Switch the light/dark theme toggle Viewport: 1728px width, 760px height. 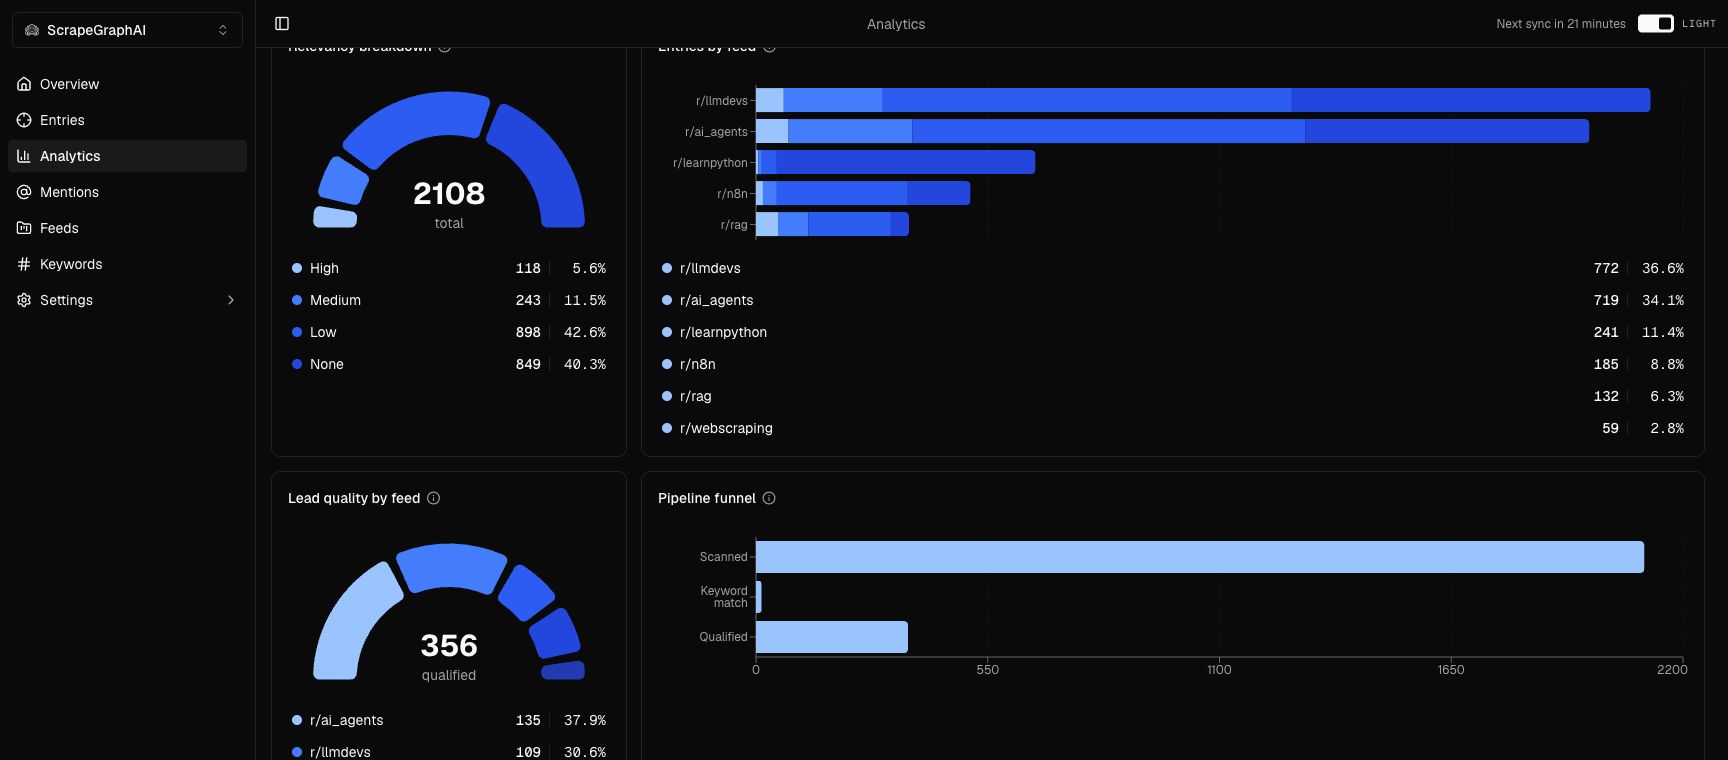pos(1656,23)
